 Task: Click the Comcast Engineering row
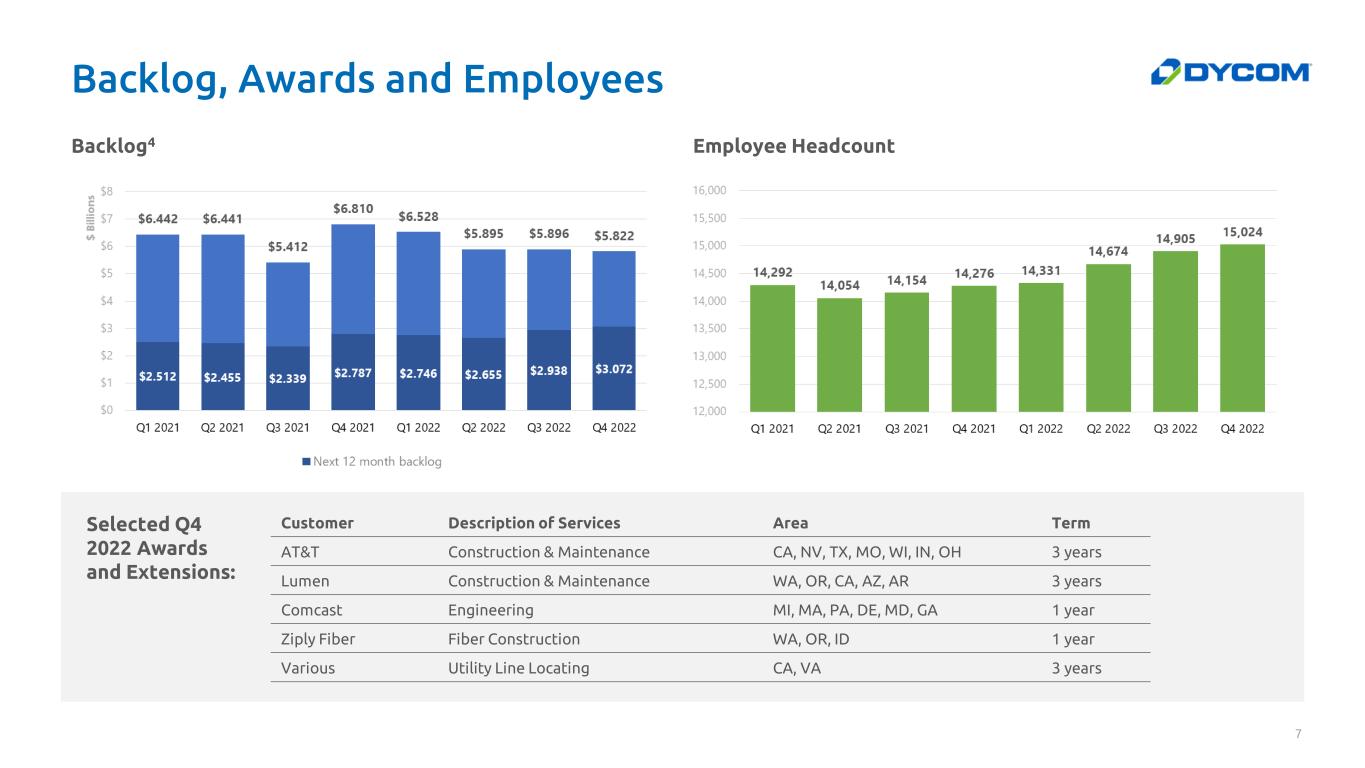tap(710, 610)
